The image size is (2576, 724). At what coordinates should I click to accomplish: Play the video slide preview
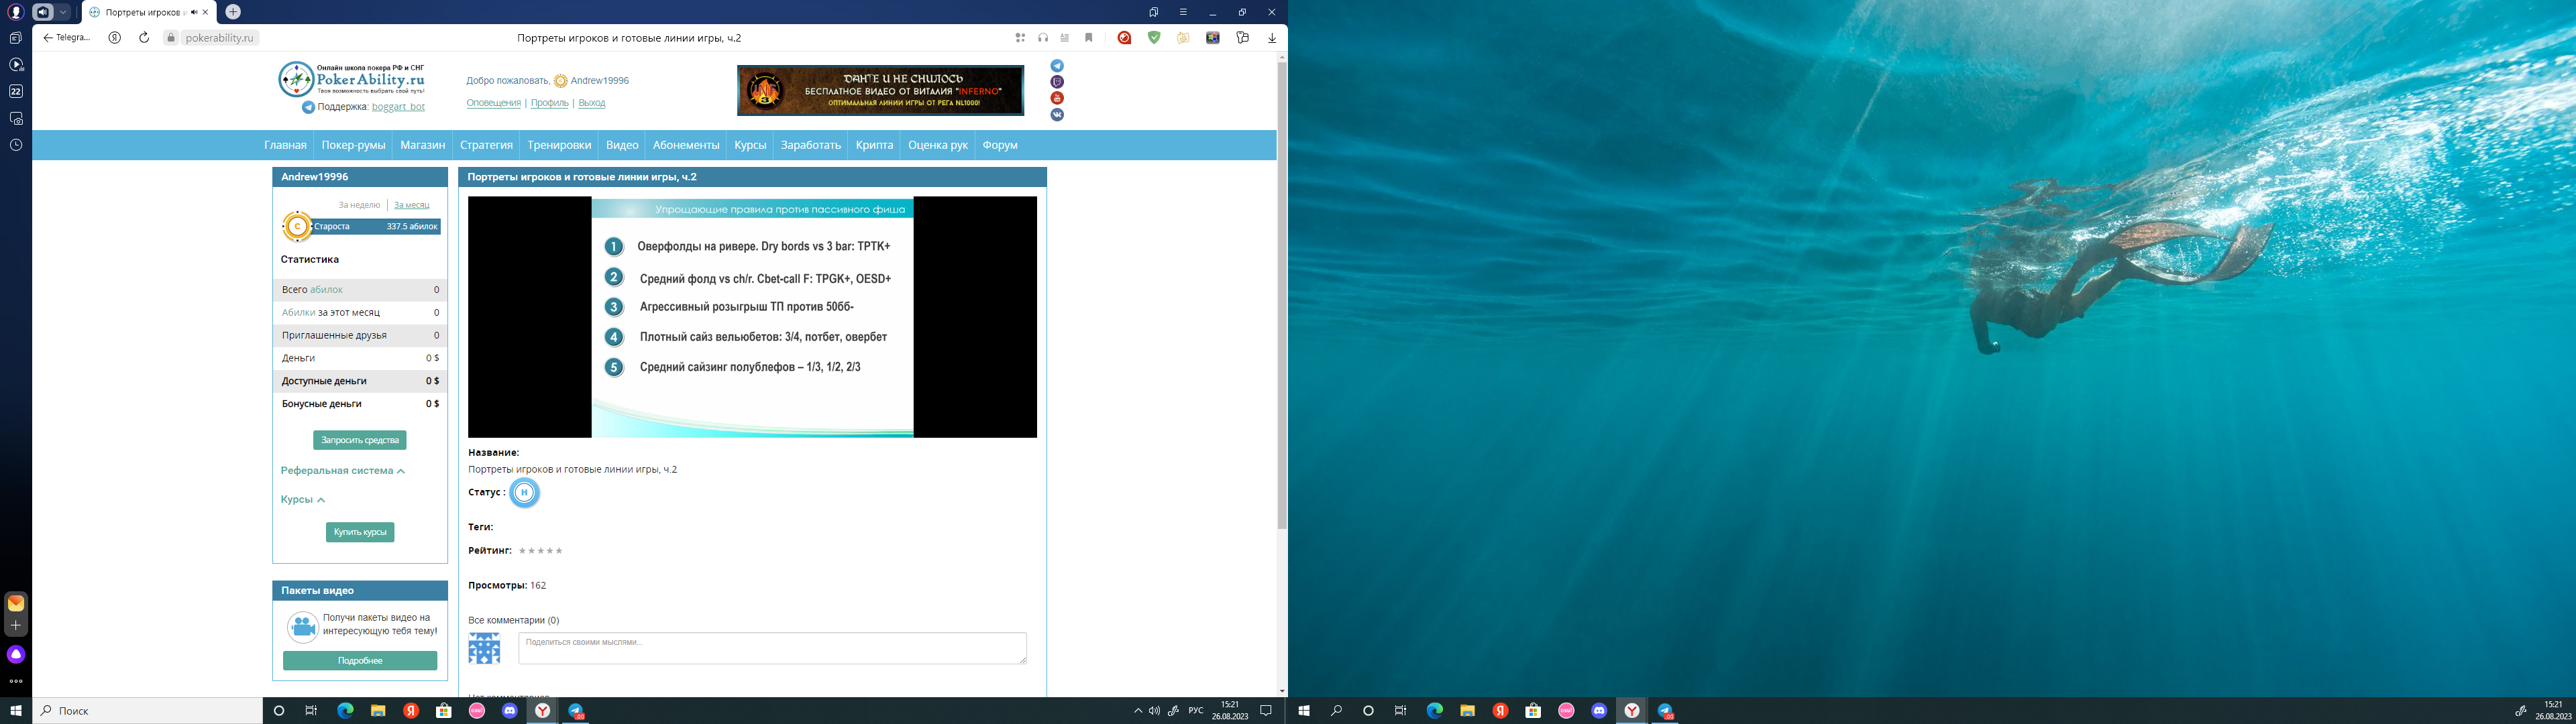pyautogui.click(x=752, y=317)
